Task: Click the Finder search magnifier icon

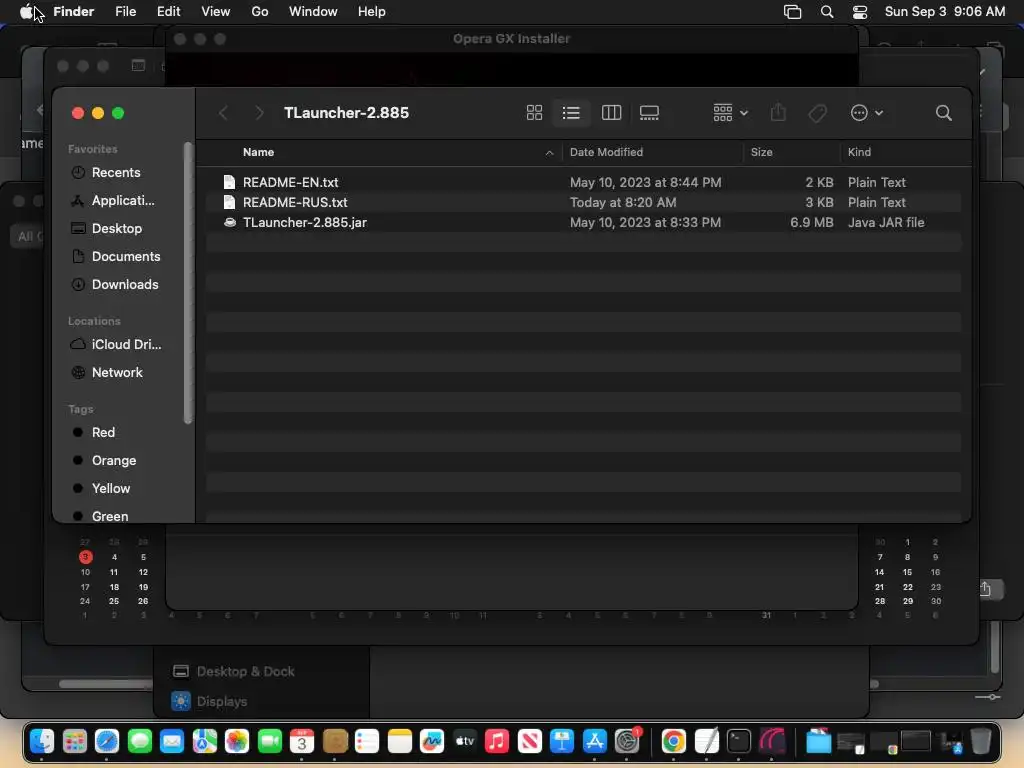Action: [x=943, y=113]
